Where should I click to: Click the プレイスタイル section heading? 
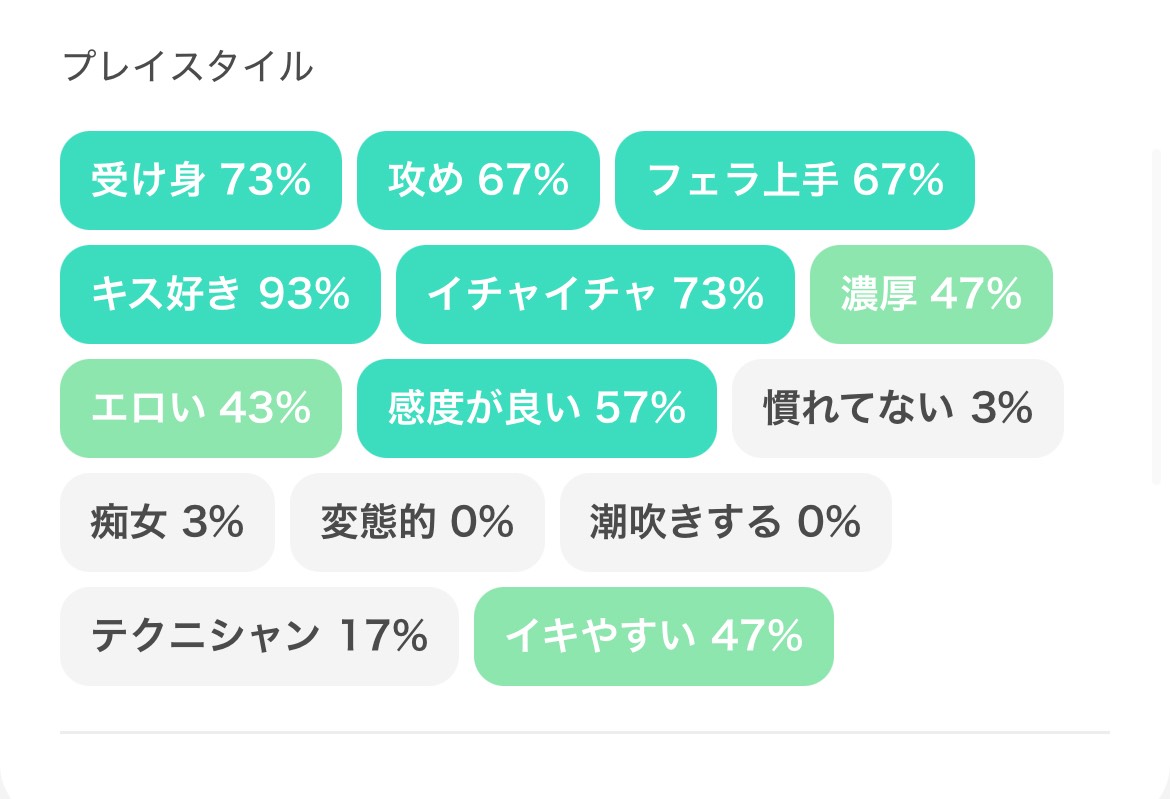pyautogui.click(x=187, y=67)
